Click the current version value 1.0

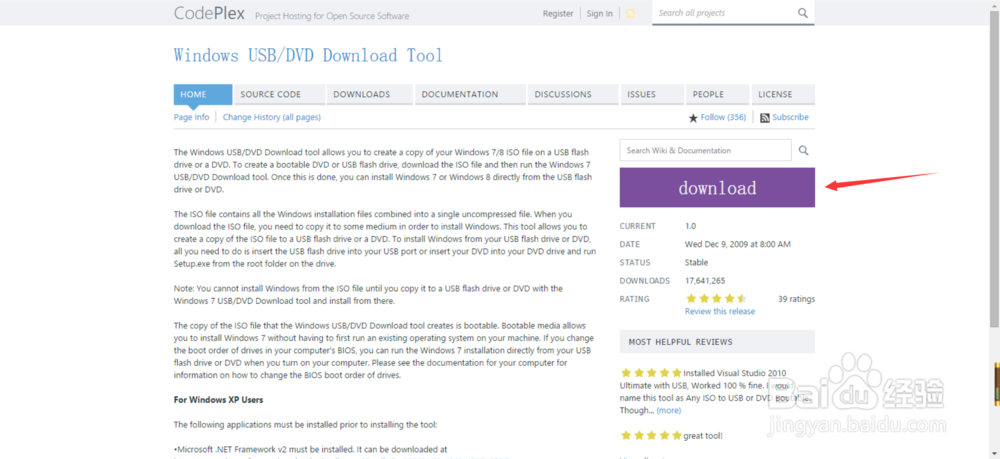pos(690,226)
